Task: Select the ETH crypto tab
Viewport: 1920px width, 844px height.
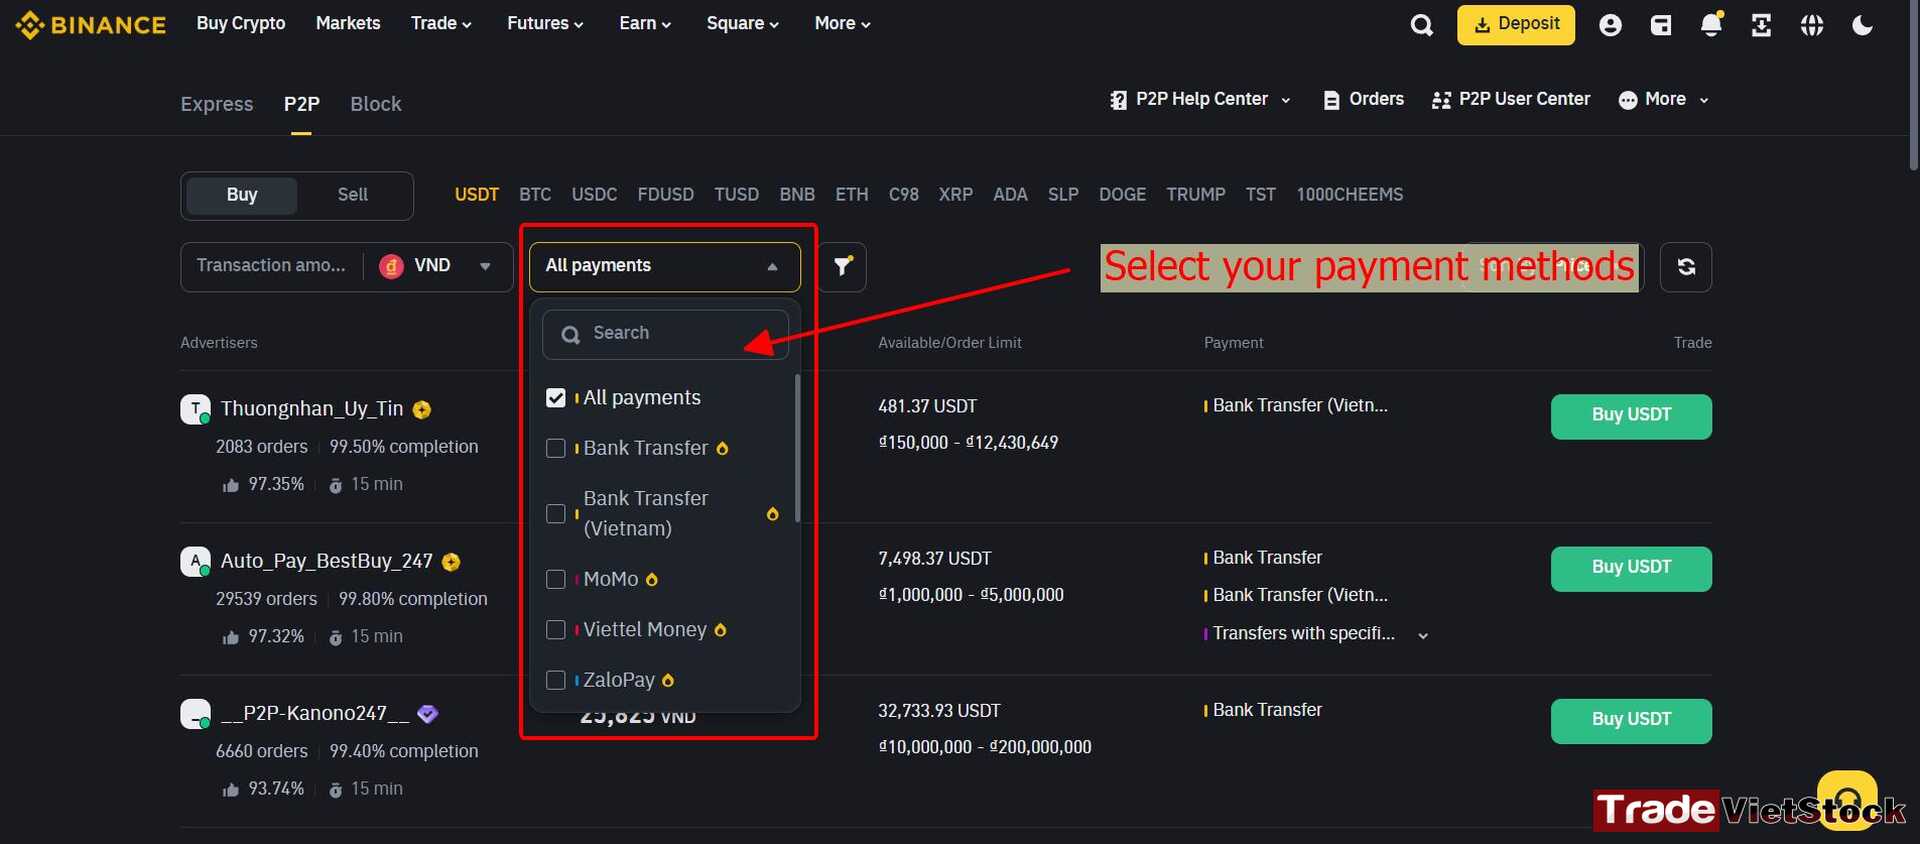Action: click(x=852, y=195)
